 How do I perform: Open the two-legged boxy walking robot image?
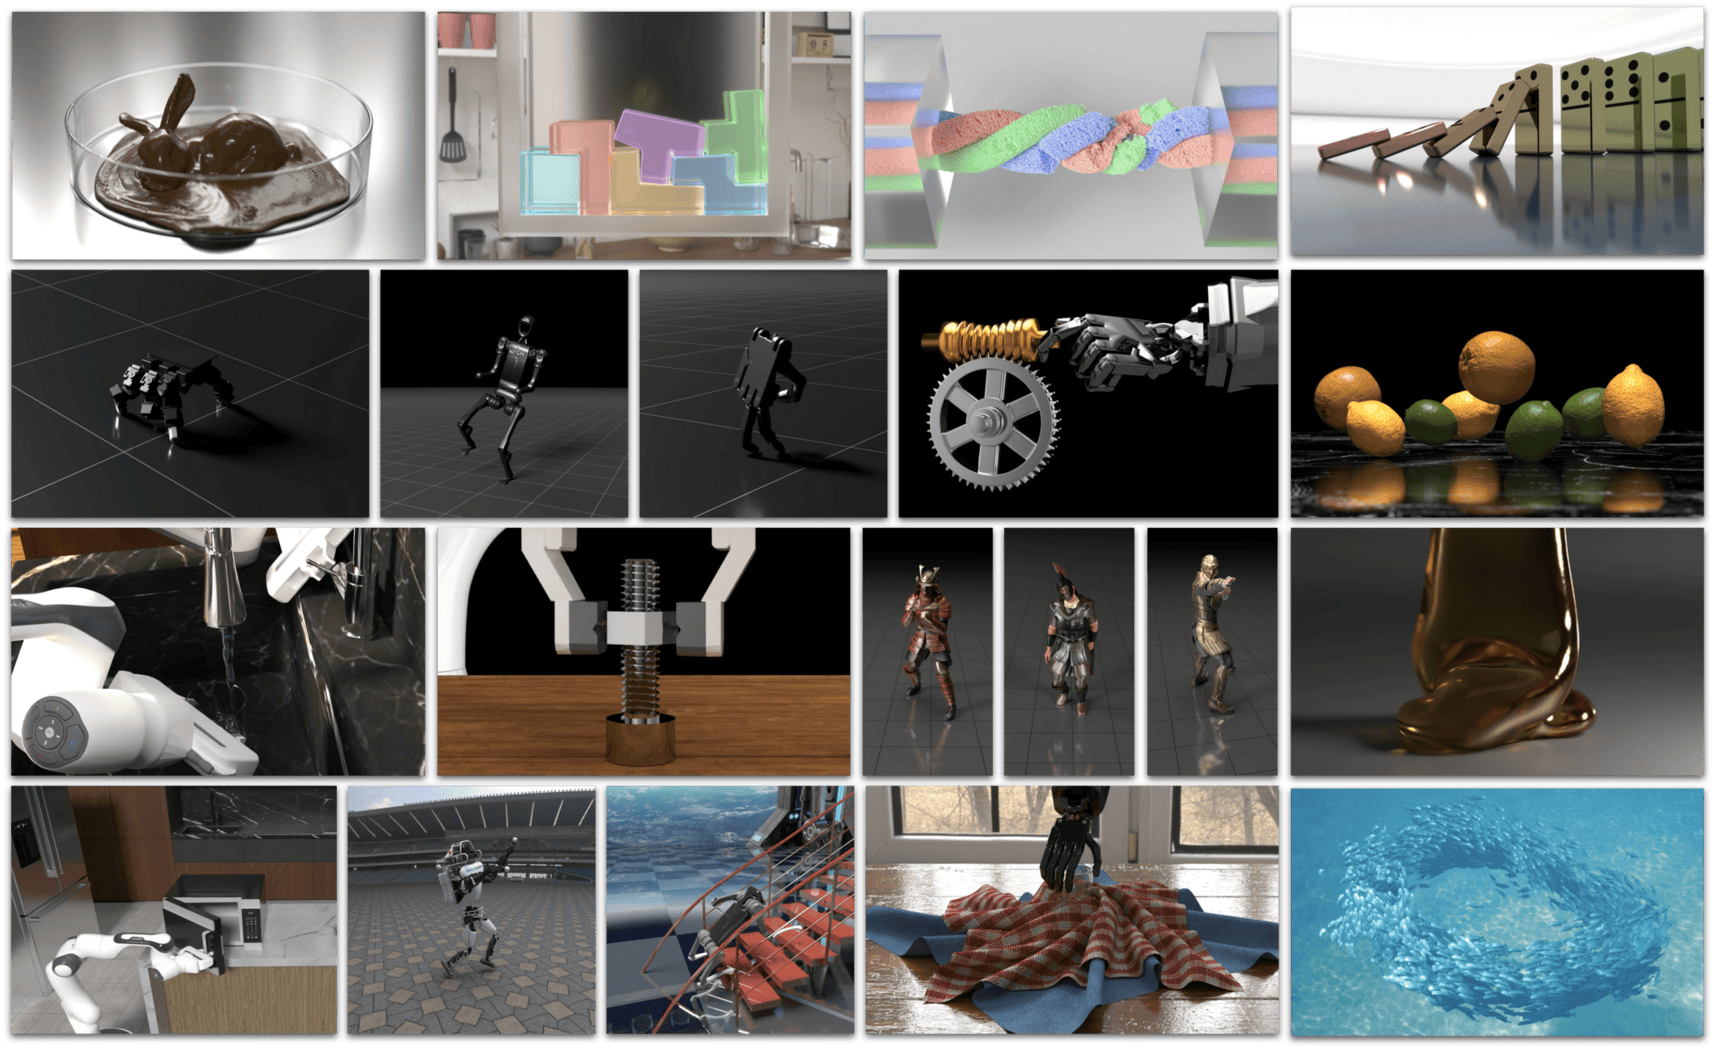(763, 393)
